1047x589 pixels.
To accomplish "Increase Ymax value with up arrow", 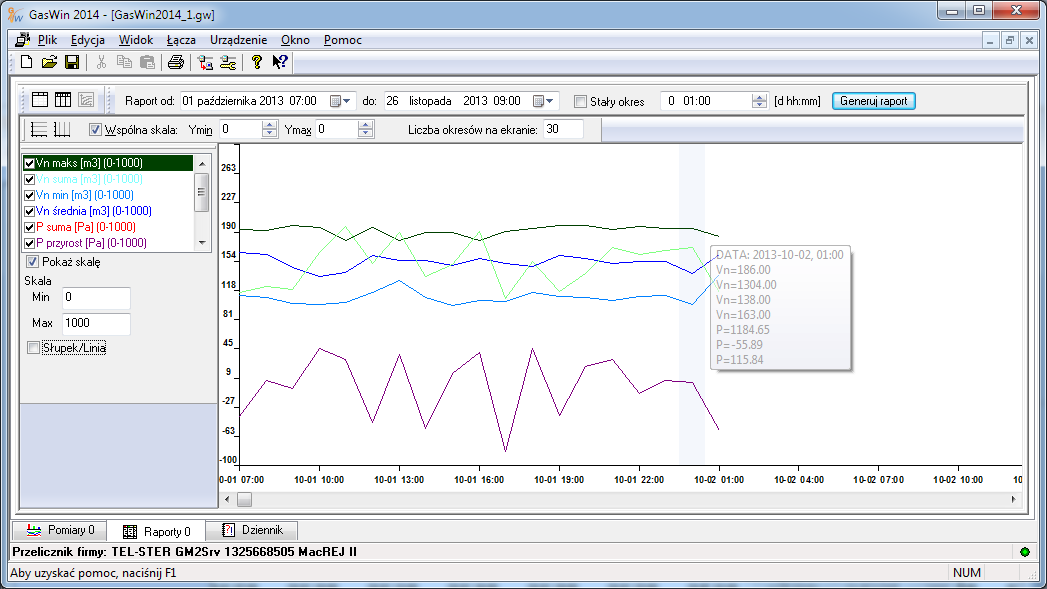I will tap(365, 125).
